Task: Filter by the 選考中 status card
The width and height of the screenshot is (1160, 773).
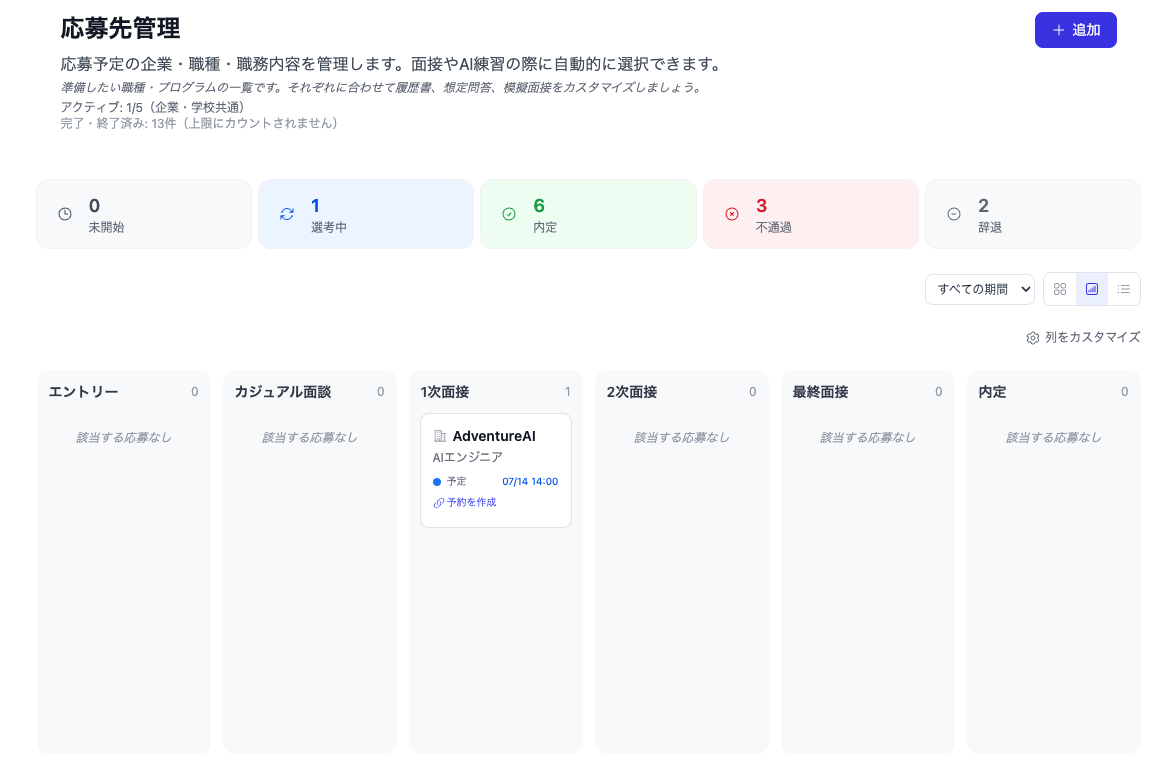Action: [366, 214]
